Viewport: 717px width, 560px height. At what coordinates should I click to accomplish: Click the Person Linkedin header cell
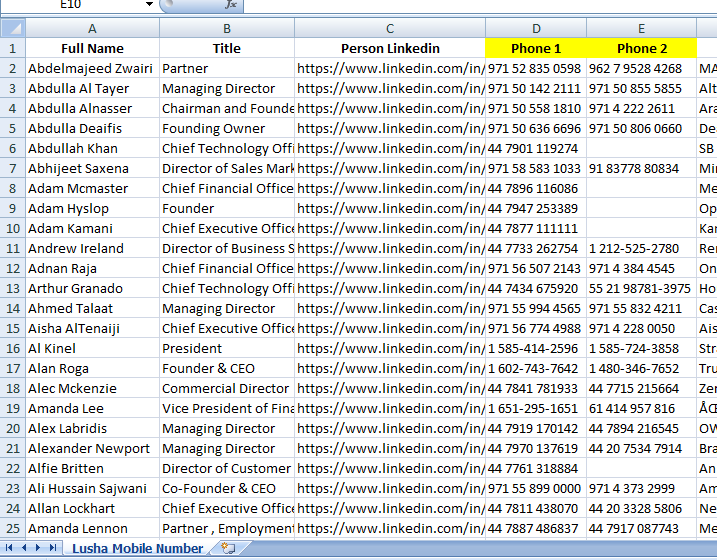tap(390, 48)
